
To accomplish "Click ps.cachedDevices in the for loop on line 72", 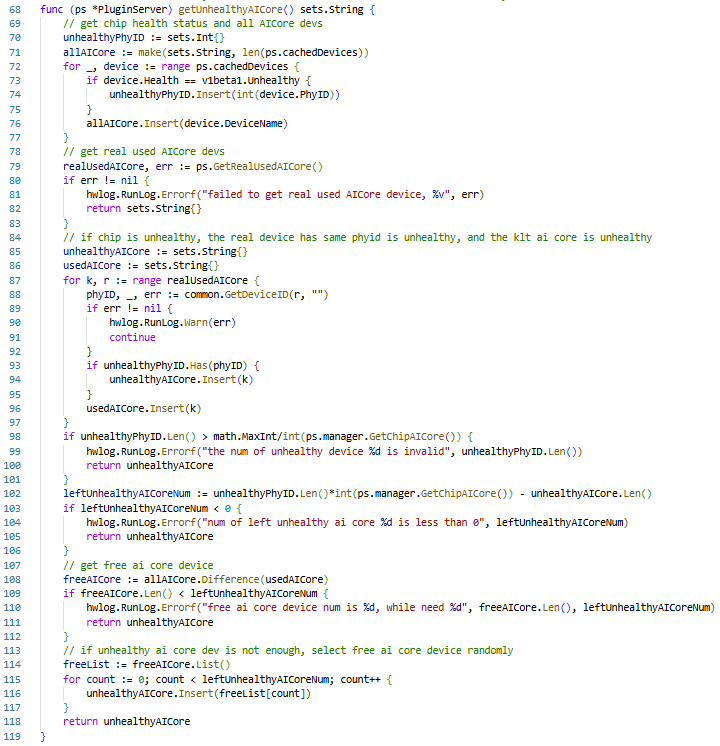I will pyautogui.click(x=242, y=67).
